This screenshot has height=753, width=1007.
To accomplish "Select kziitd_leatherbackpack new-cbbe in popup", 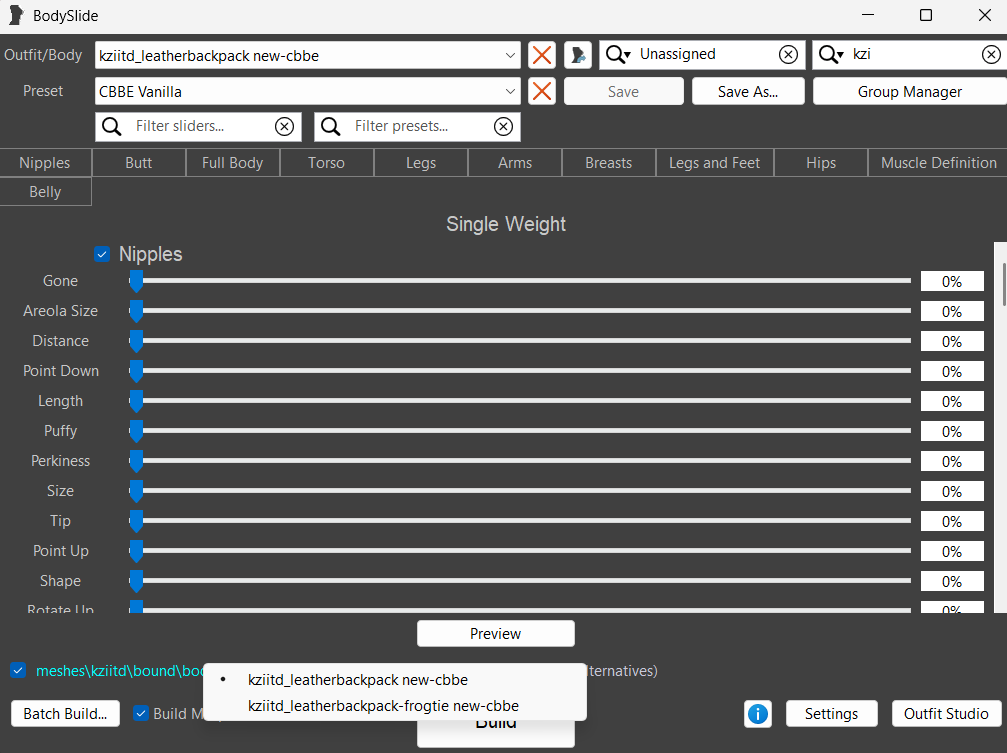I will point(394,680).
